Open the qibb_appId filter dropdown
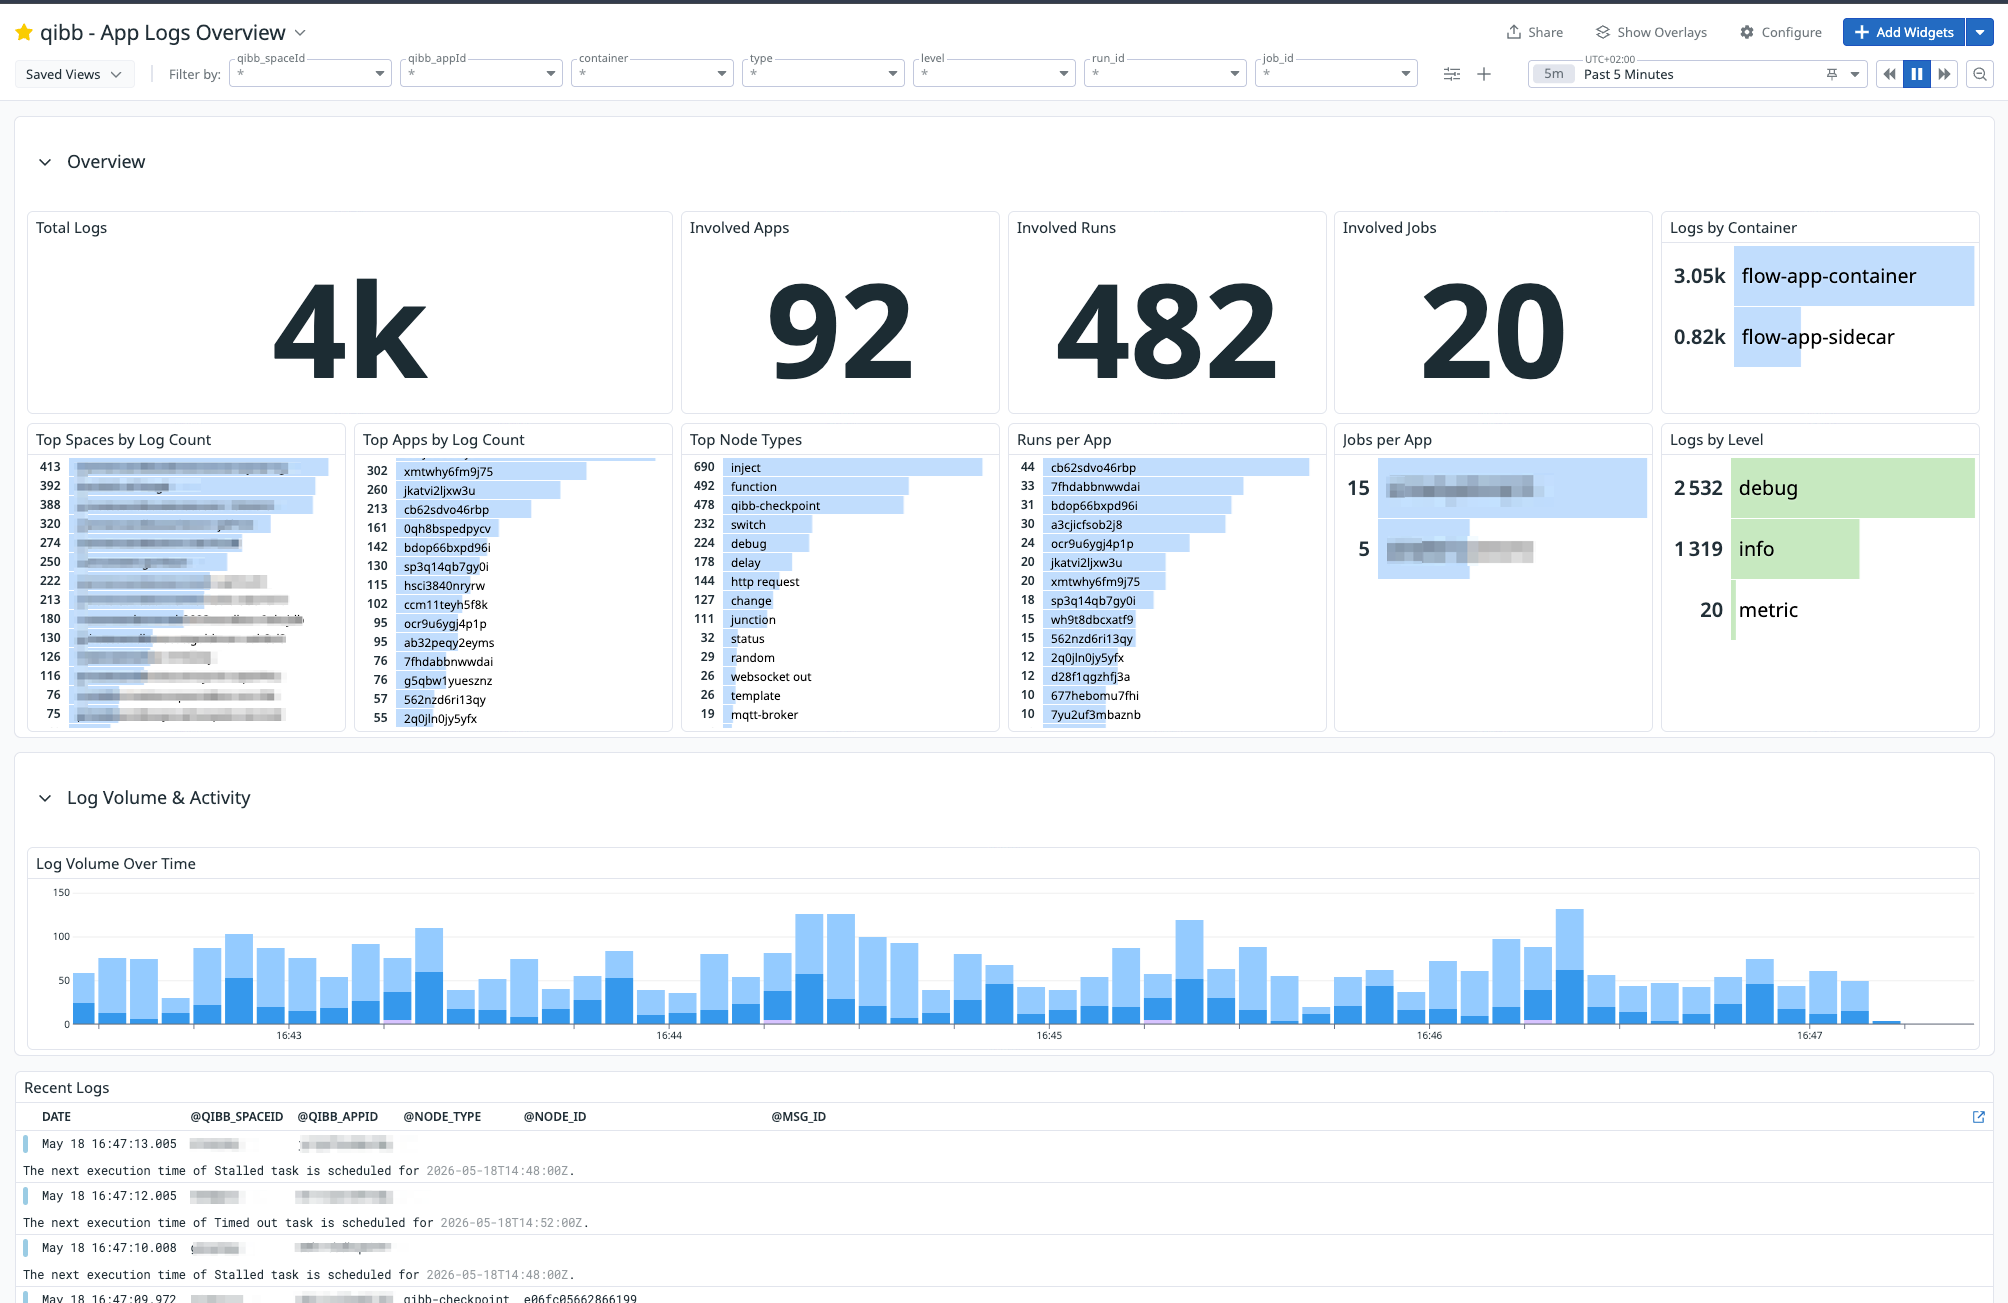Screen dimensions: 2008x1303 point(482,73)
